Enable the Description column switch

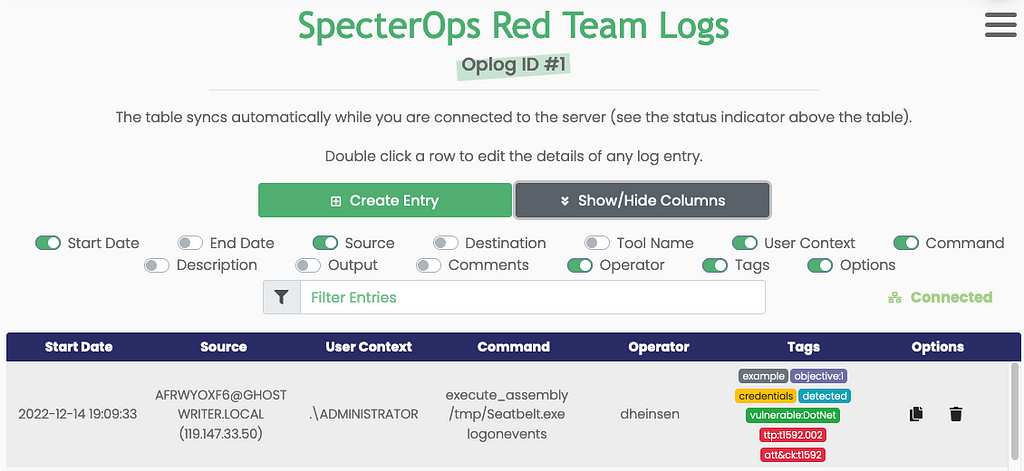[157, 265]
